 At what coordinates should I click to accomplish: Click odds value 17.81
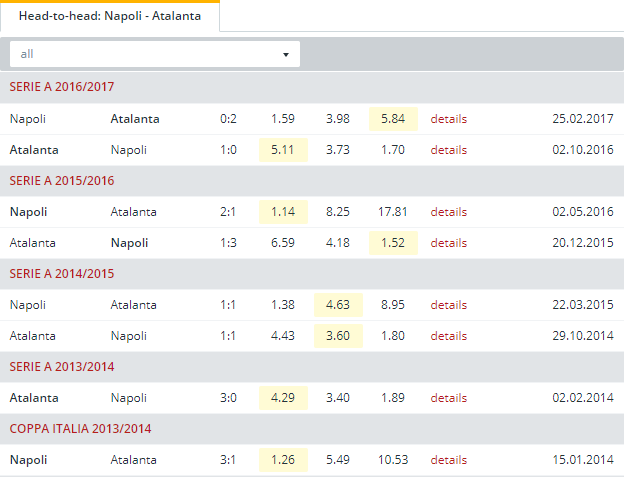393,212
